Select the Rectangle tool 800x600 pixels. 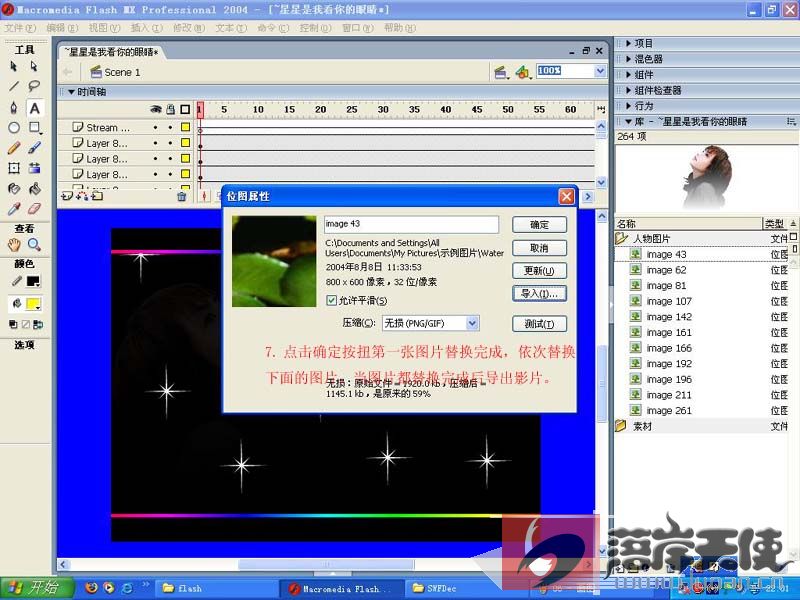point(34,128)
